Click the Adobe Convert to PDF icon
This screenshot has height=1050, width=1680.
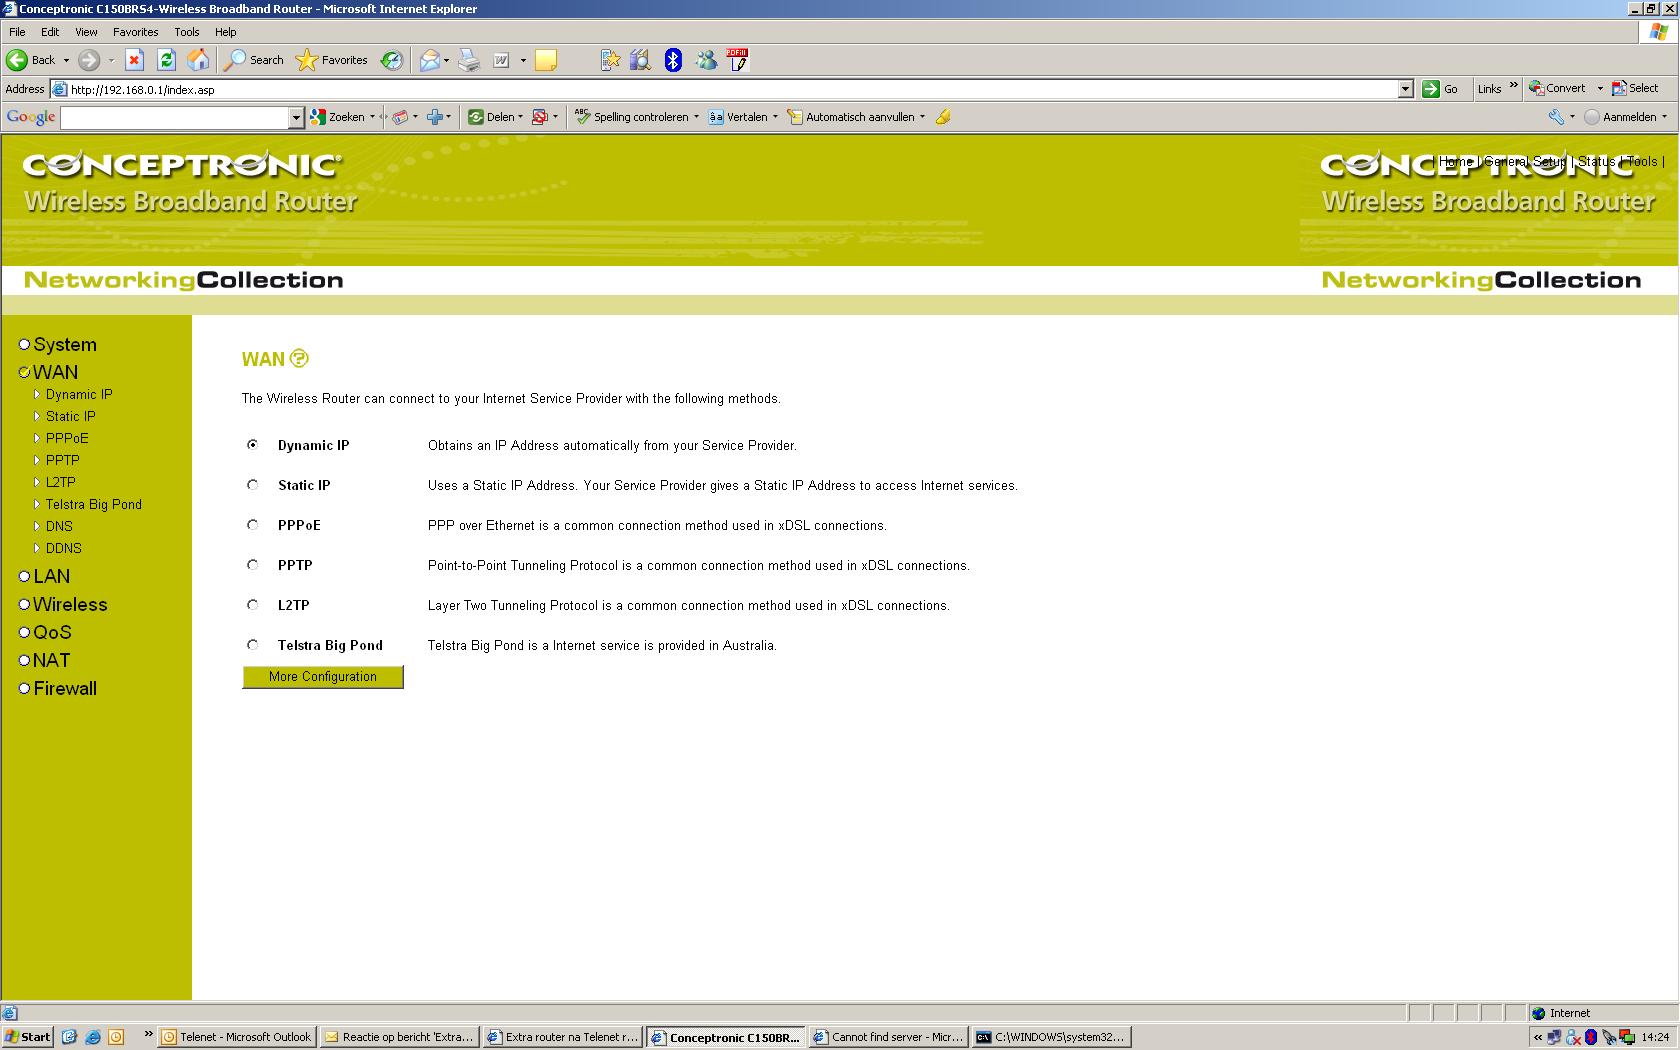tap(1537, 88)
